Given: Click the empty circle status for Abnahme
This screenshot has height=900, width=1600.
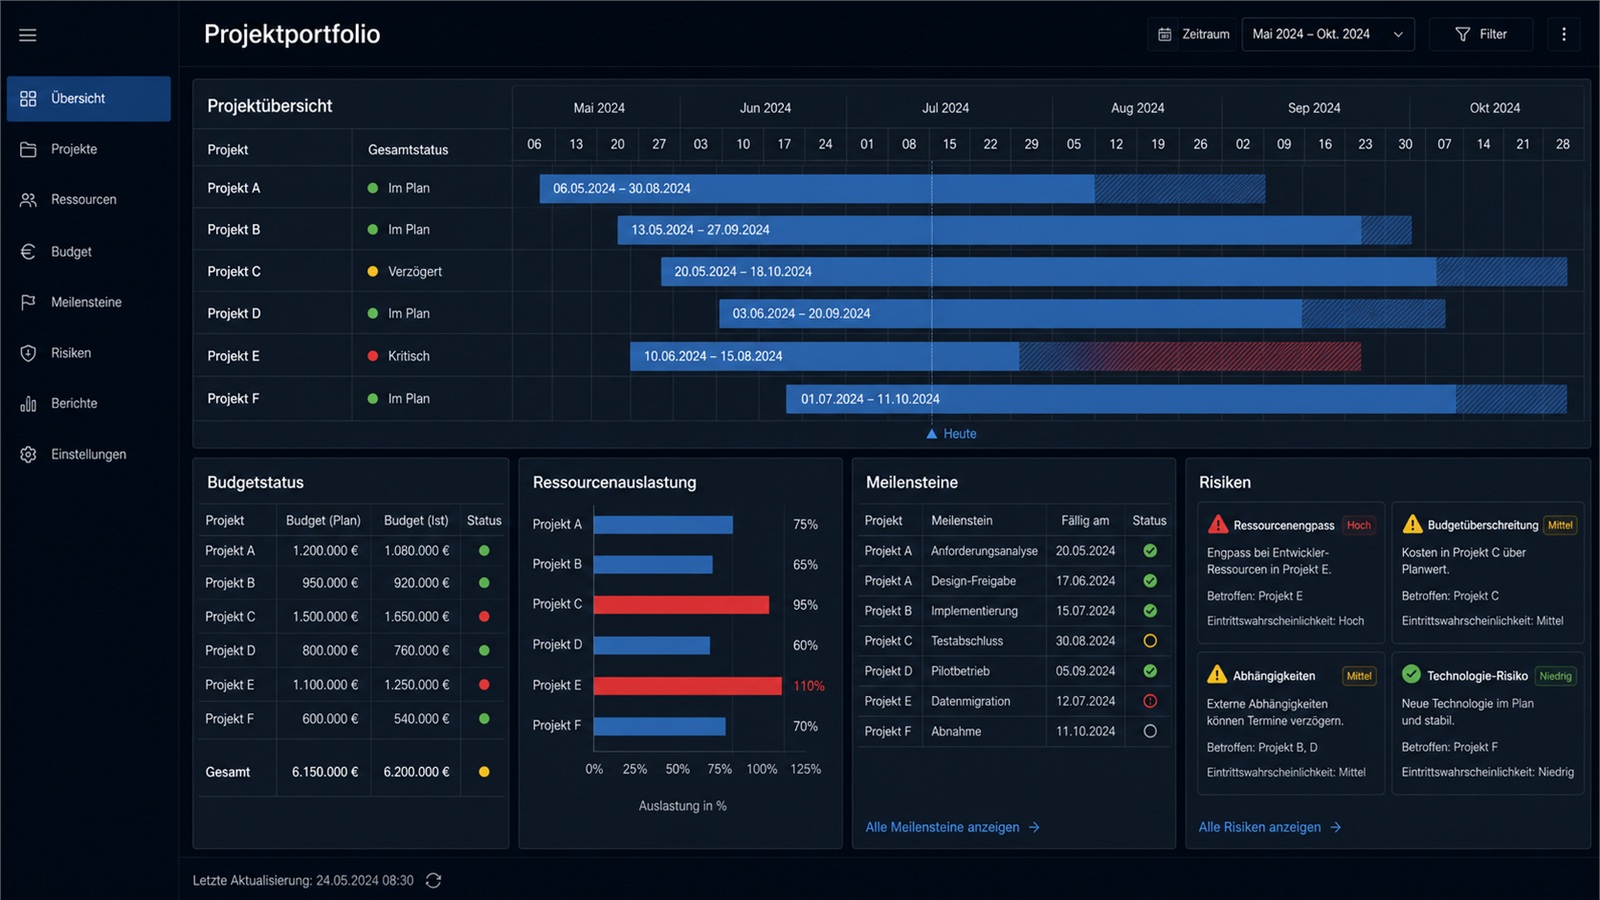Looking at the screenshot, I should (x=1150, y=731).
